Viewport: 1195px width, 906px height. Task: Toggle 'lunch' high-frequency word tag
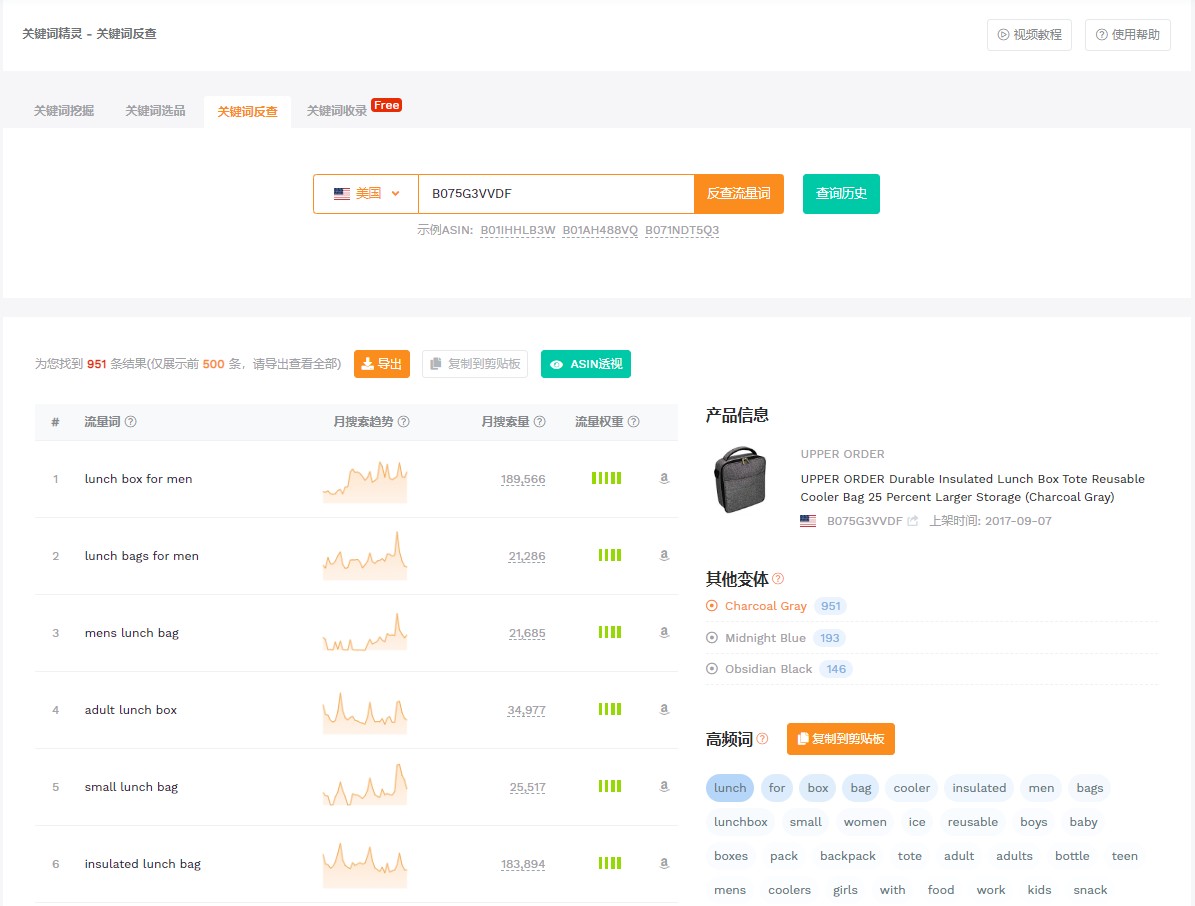click(x=730, y=788)
